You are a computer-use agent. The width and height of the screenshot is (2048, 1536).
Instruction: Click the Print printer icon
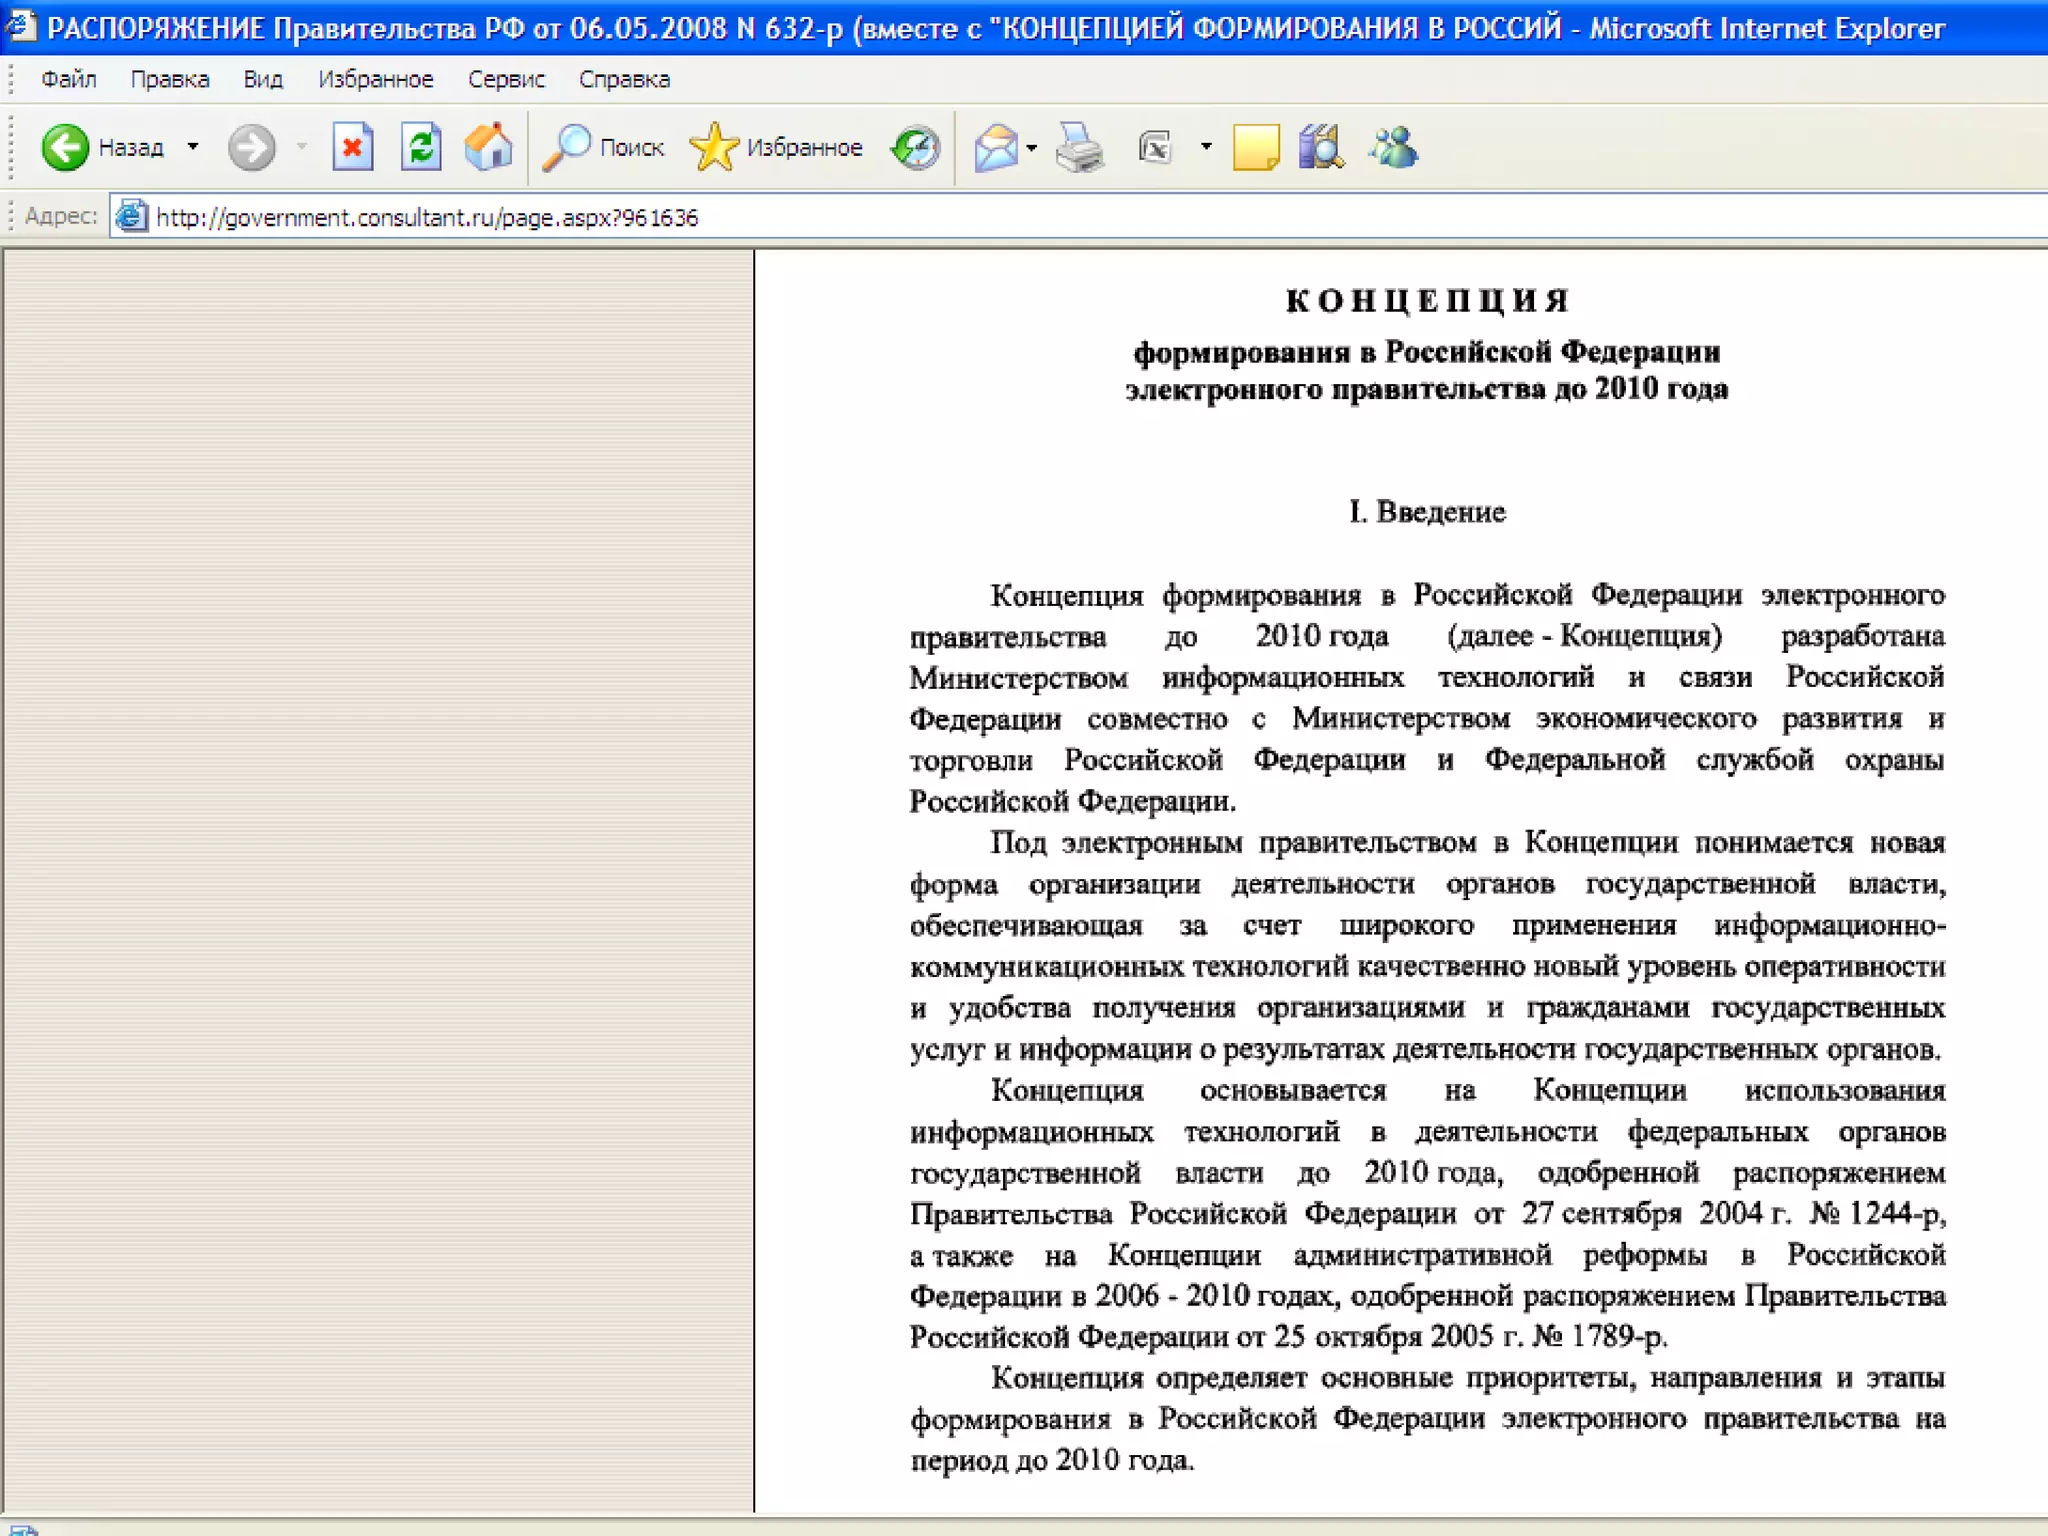tap(1080, 148)
